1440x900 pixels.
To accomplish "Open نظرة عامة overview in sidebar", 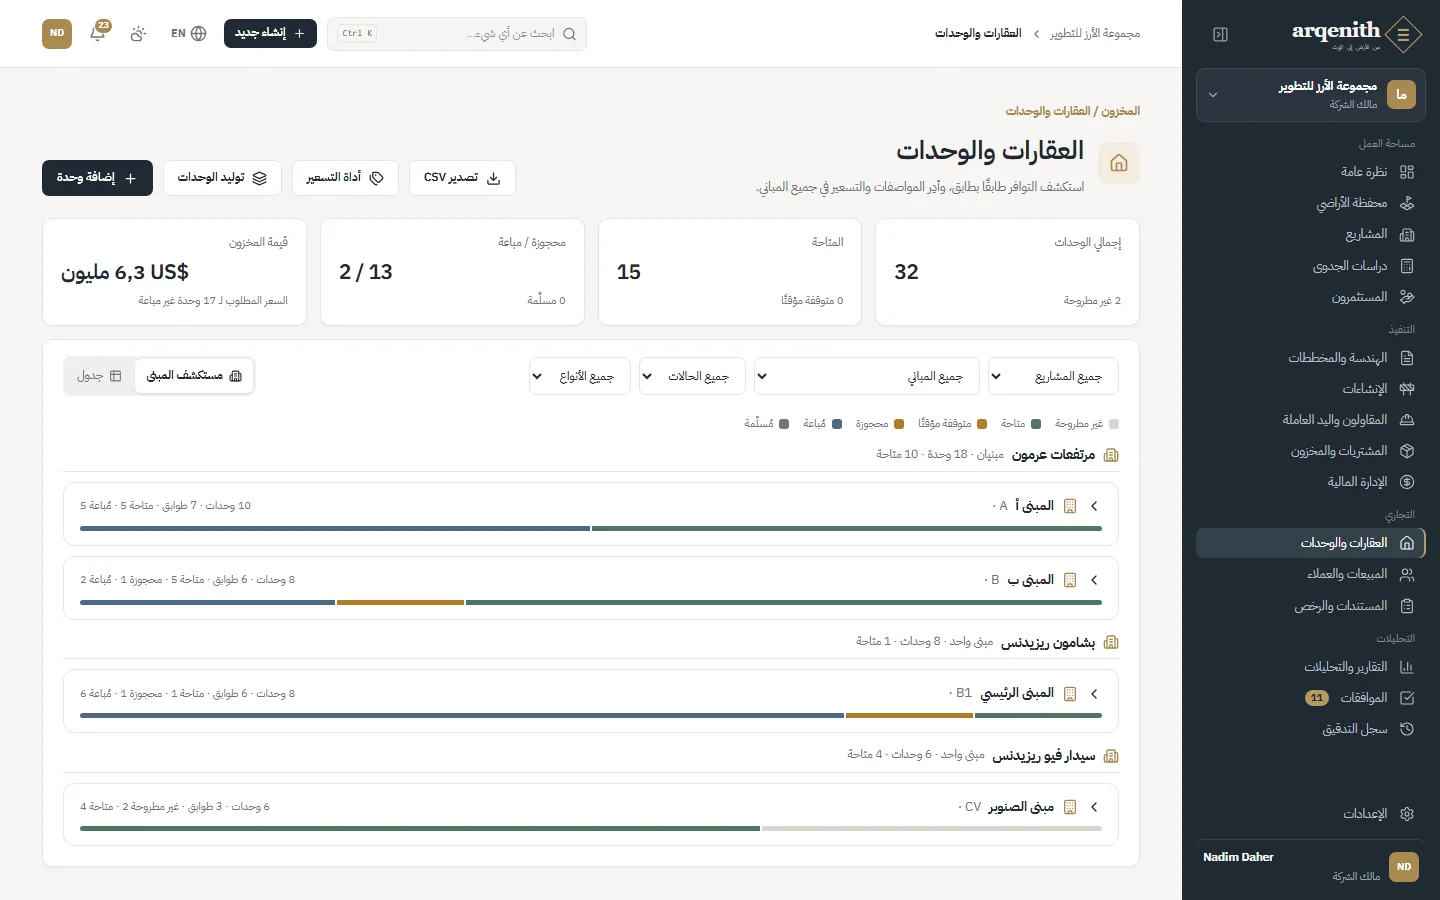I will (x=1310, y=172).
